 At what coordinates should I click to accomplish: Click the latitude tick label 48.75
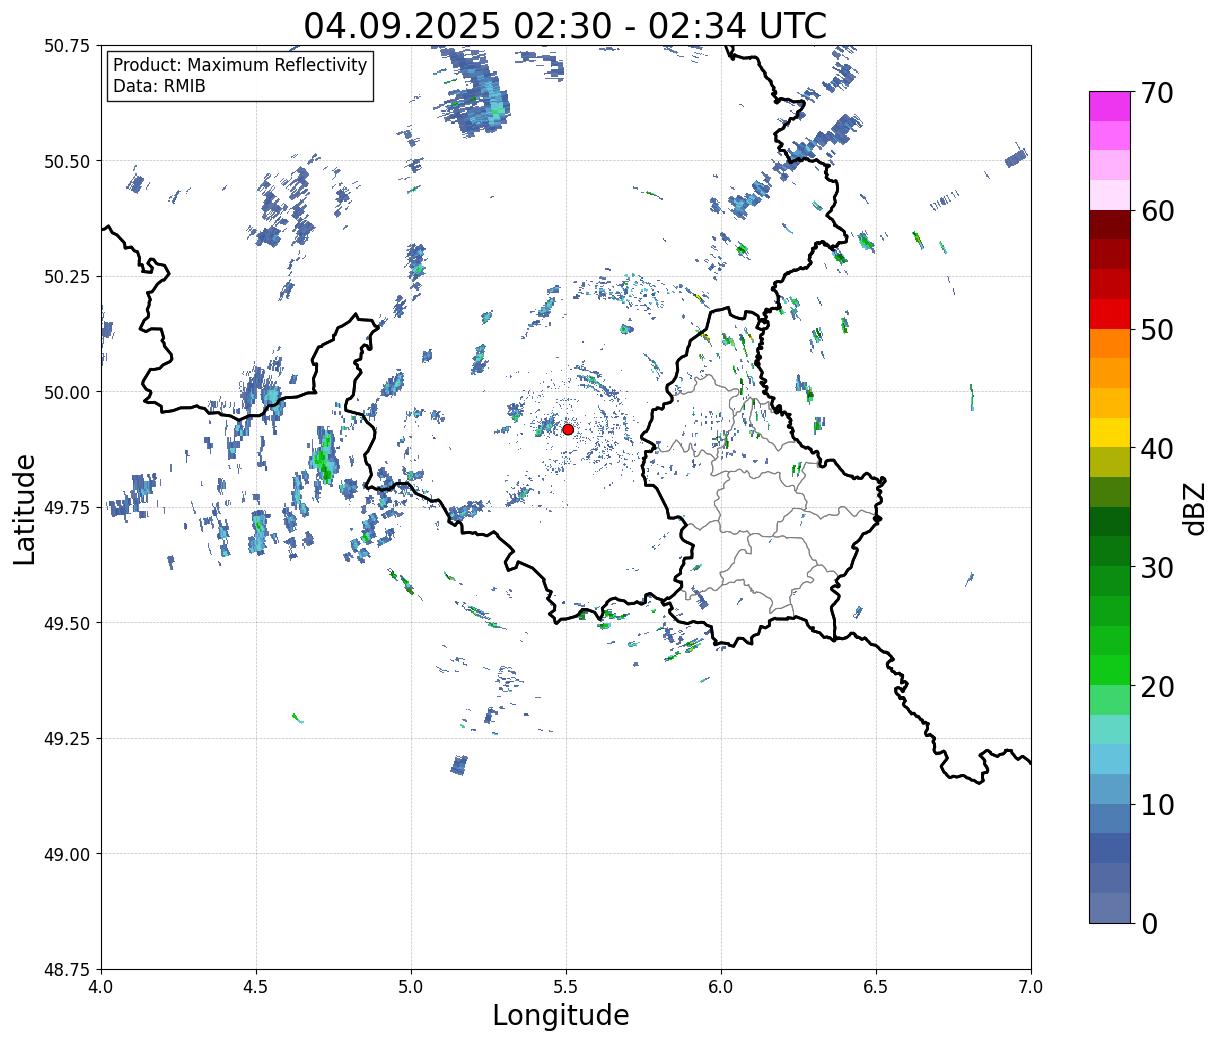(67, 970)
